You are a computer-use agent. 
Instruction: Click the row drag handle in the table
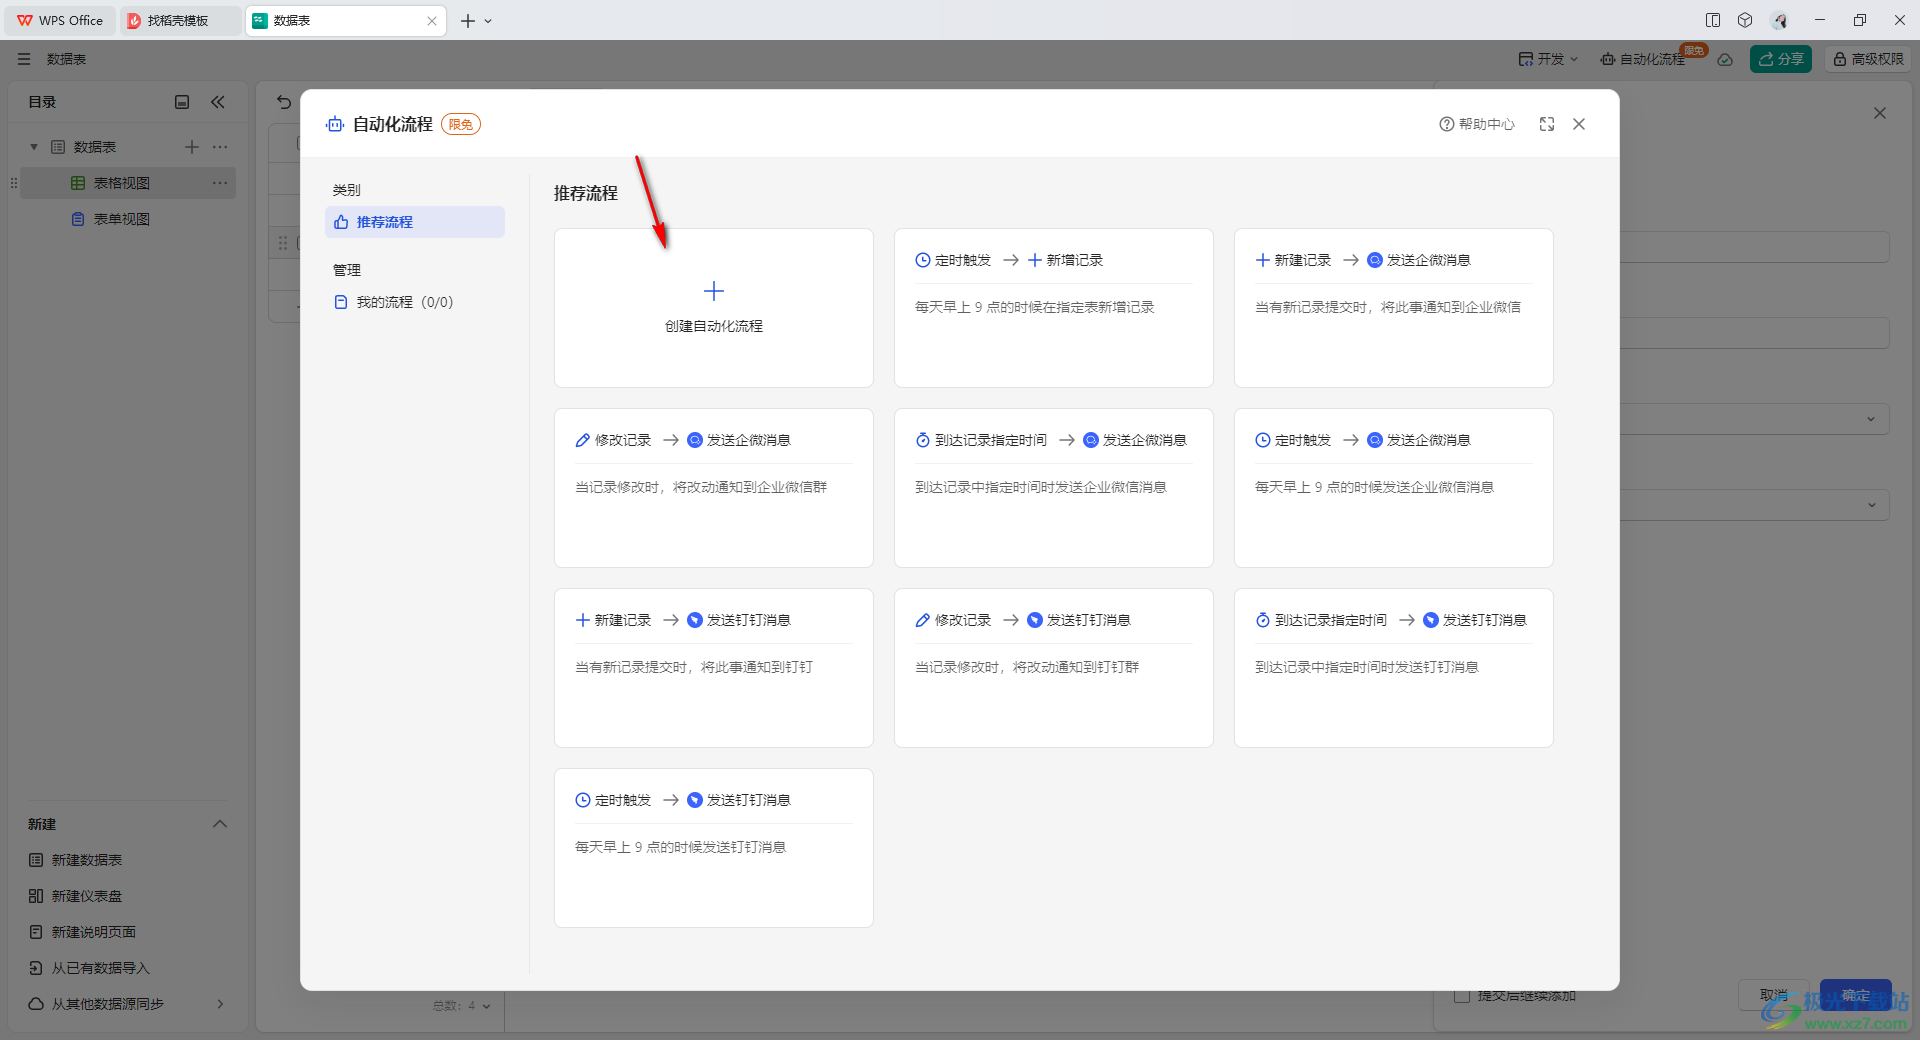(x=283, y=243)
